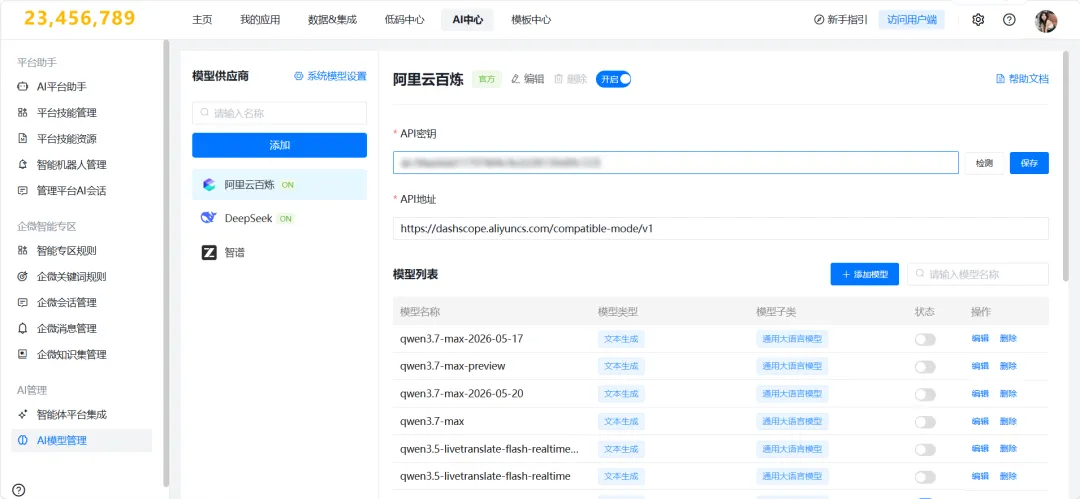Open 系统模型设置 link
Screen dimensions: 1080x499
[x=330, y=77]
